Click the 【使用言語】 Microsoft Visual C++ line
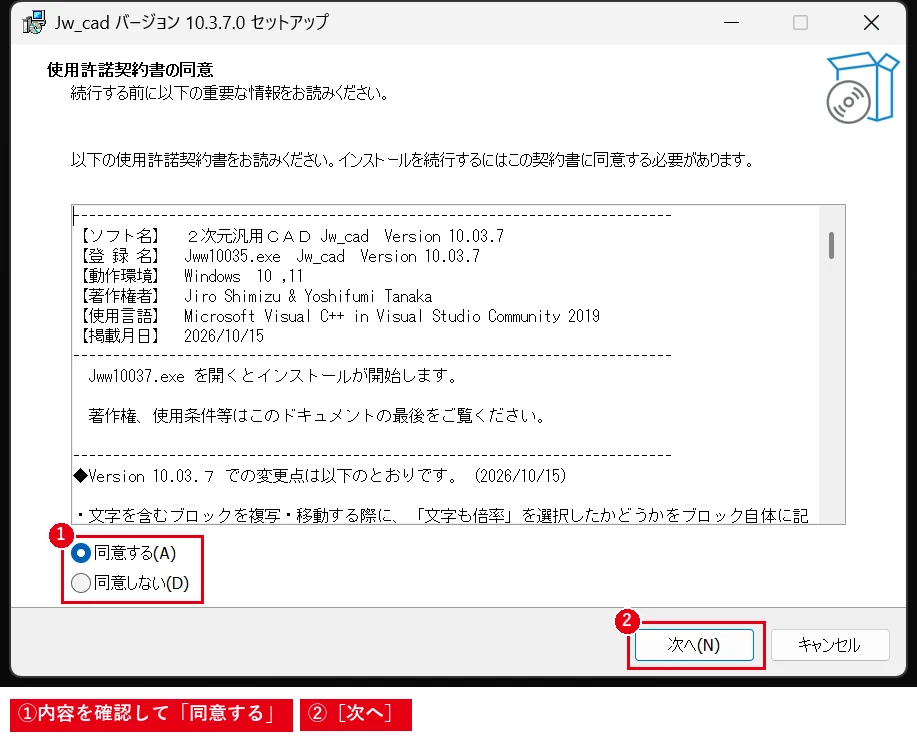Screen dimensions: 917x743 [x=339, y=316]
